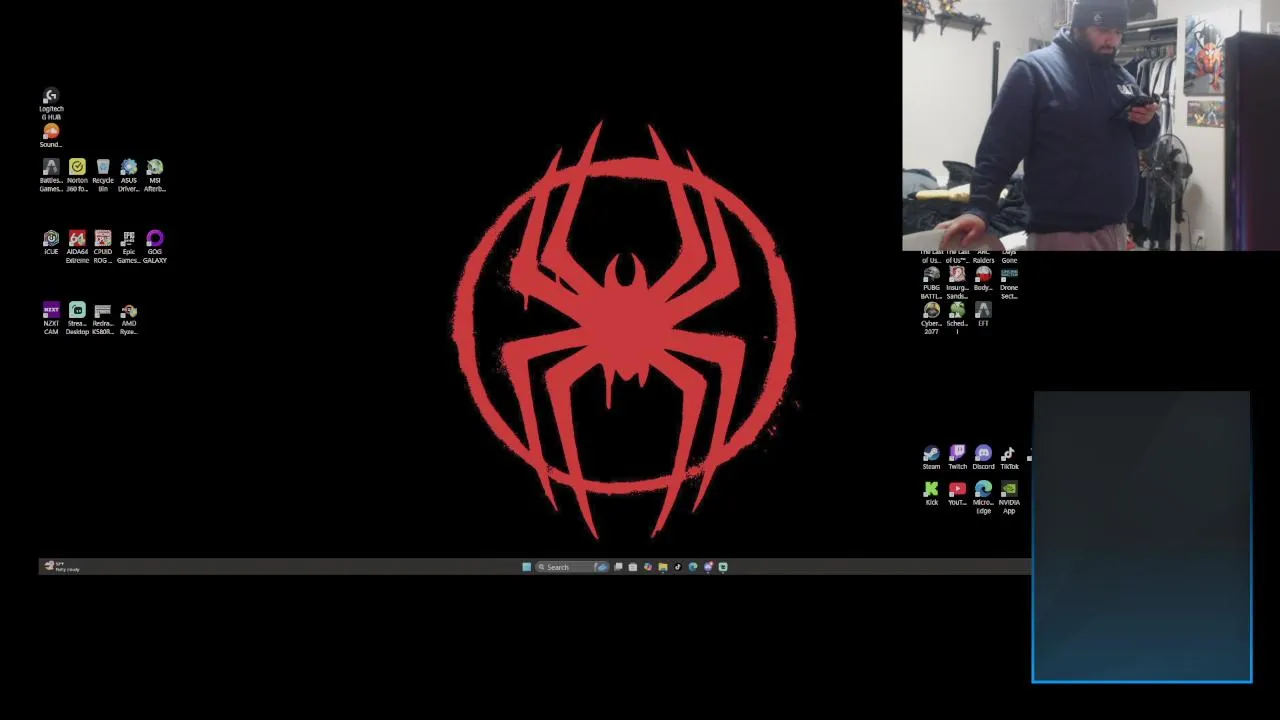Launch the Twitch desktop shortcut

(x=957, y=458)
